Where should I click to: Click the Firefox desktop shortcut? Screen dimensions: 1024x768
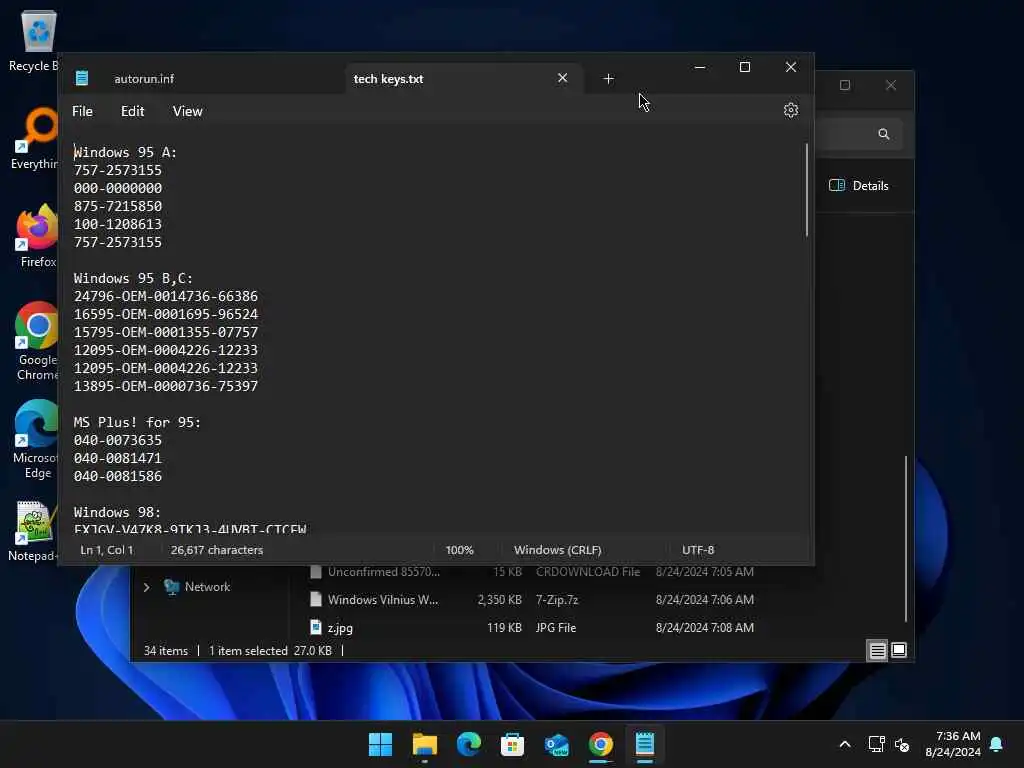[37, 236]
